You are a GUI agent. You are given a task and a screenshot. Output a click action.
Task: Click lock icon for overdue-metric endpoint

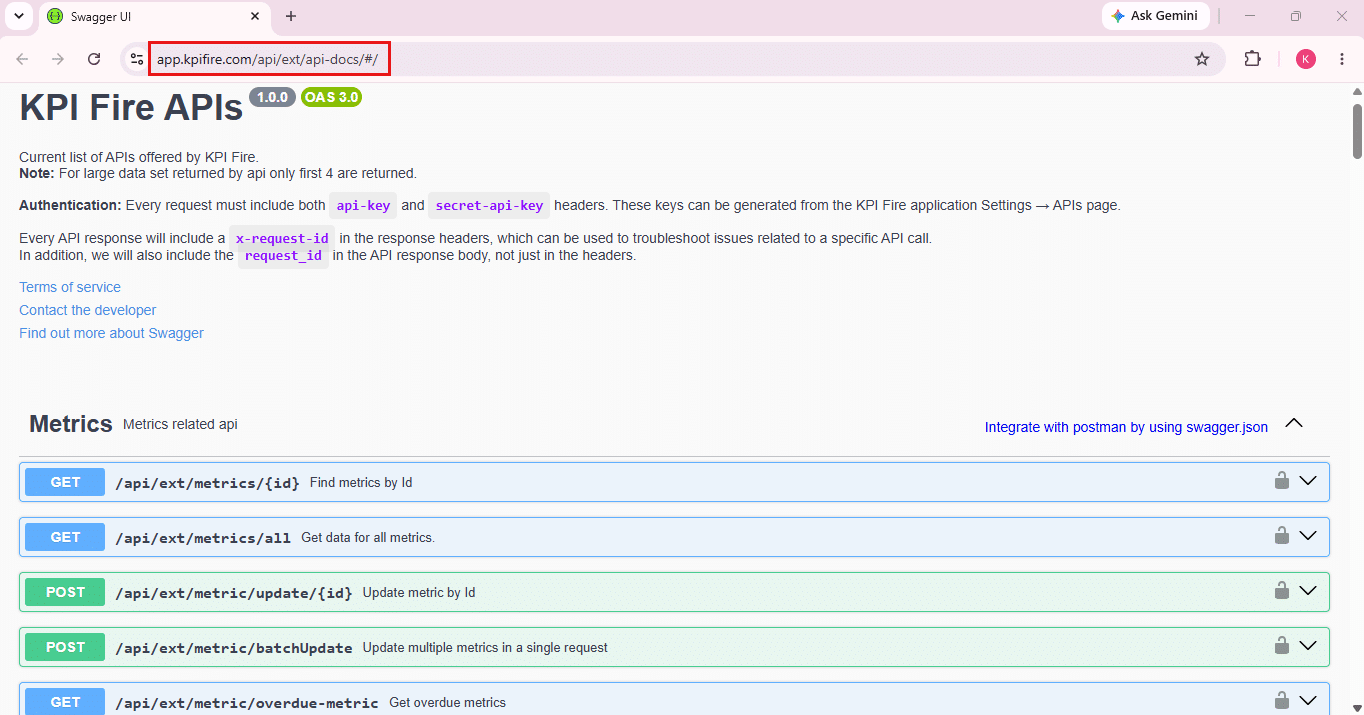tap(1281, 701)
